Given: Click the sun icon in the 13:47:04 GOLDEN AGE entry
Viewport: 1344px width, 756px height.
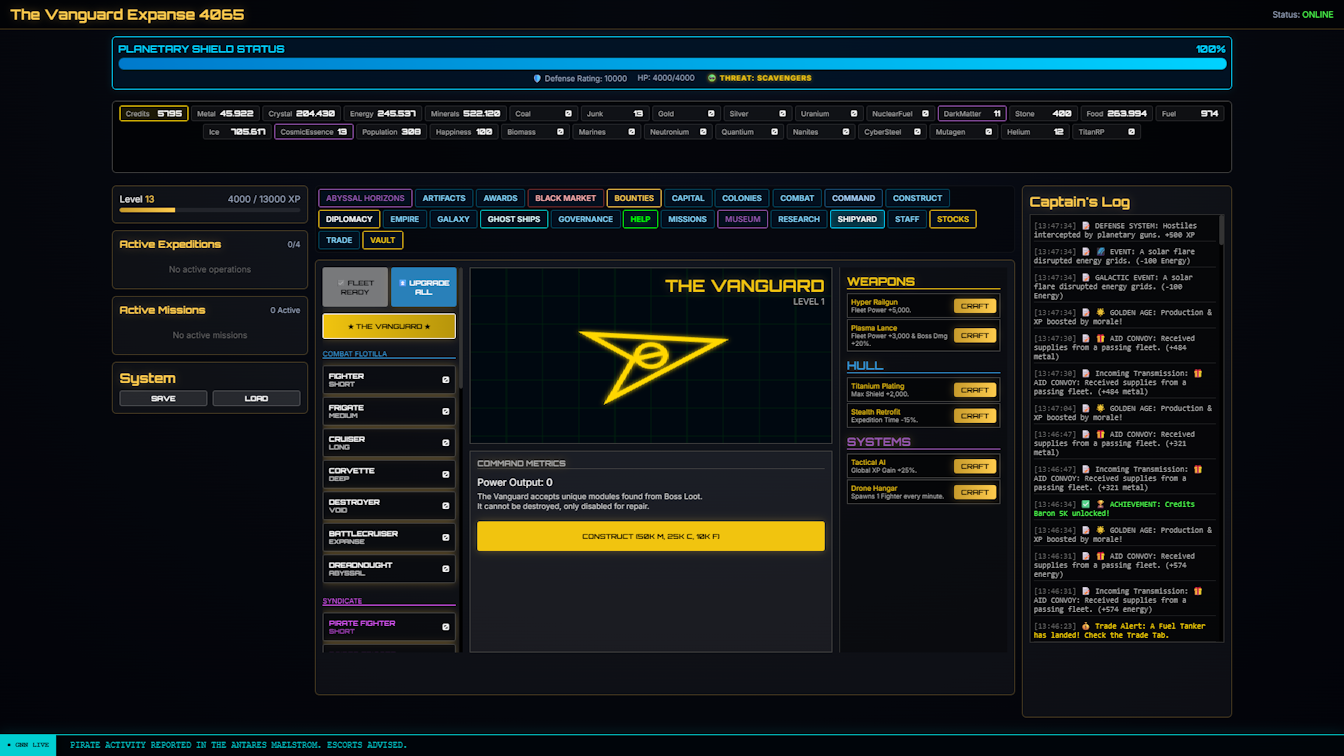Looking at the screenshot, I should (x=1101, y=408).
